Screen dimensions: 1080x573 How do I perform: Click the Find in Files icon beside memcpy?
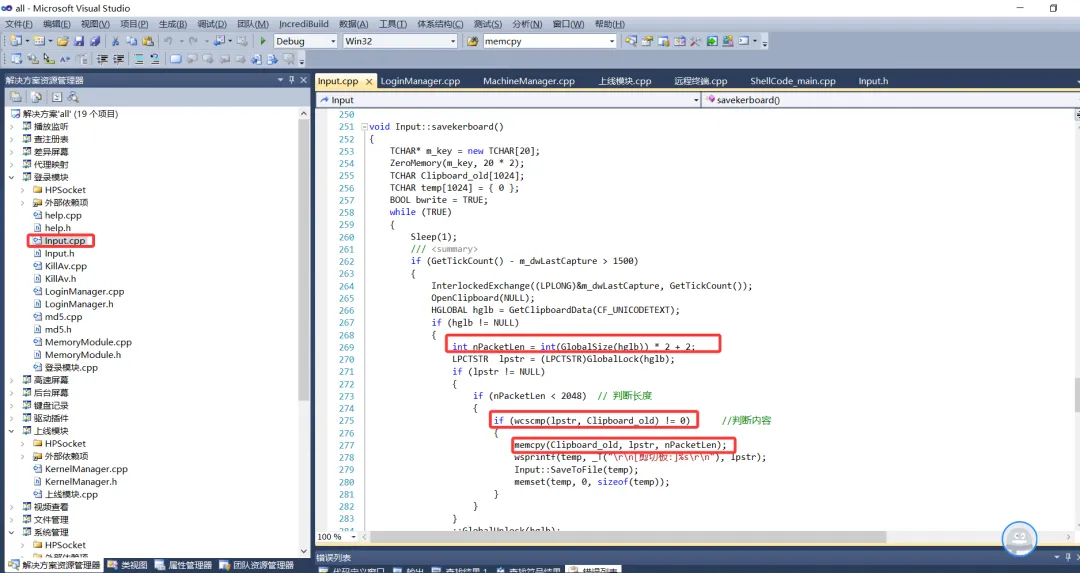click(x=472, y=41)
